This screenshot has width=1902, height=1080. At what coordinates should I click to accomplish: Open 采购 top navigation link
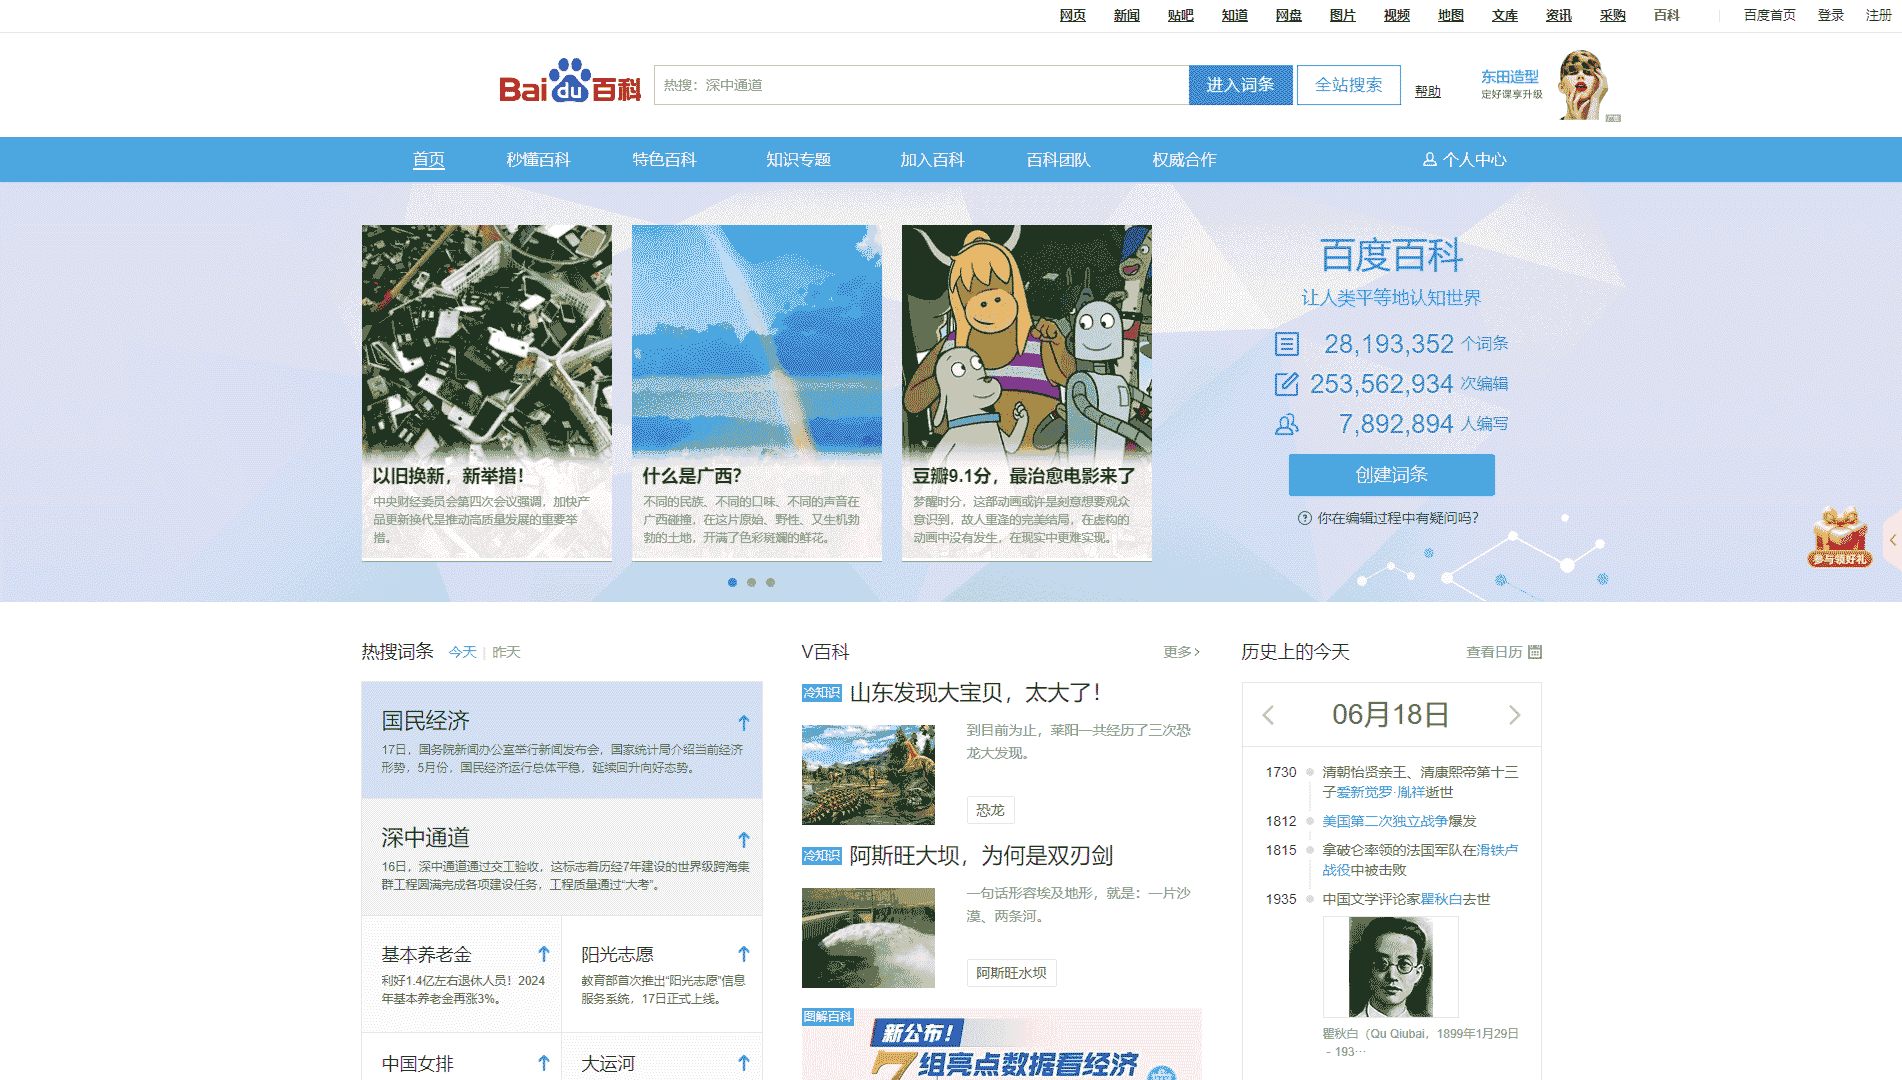(1612, 15)
